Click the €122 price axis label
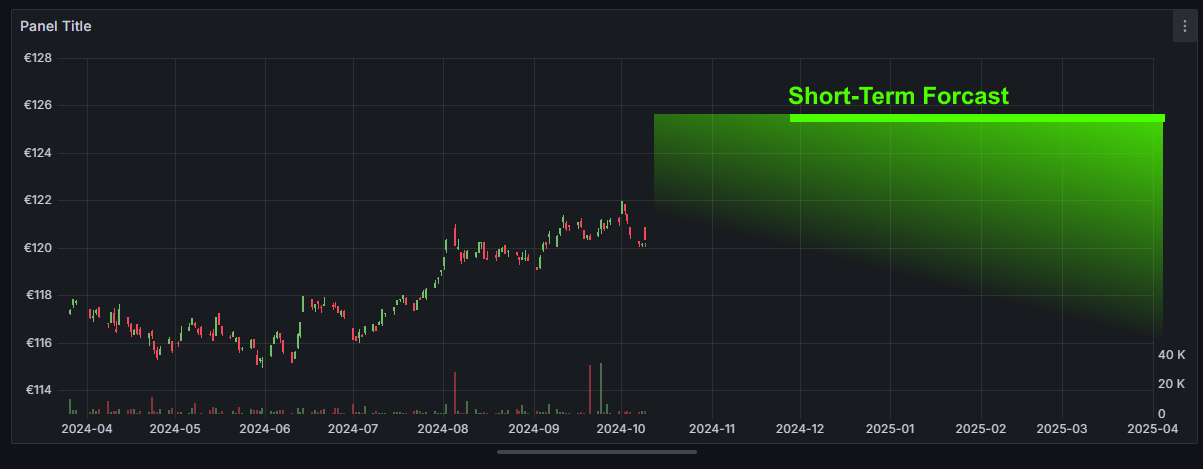This screenshot has height=469, width=1203. 38,201
